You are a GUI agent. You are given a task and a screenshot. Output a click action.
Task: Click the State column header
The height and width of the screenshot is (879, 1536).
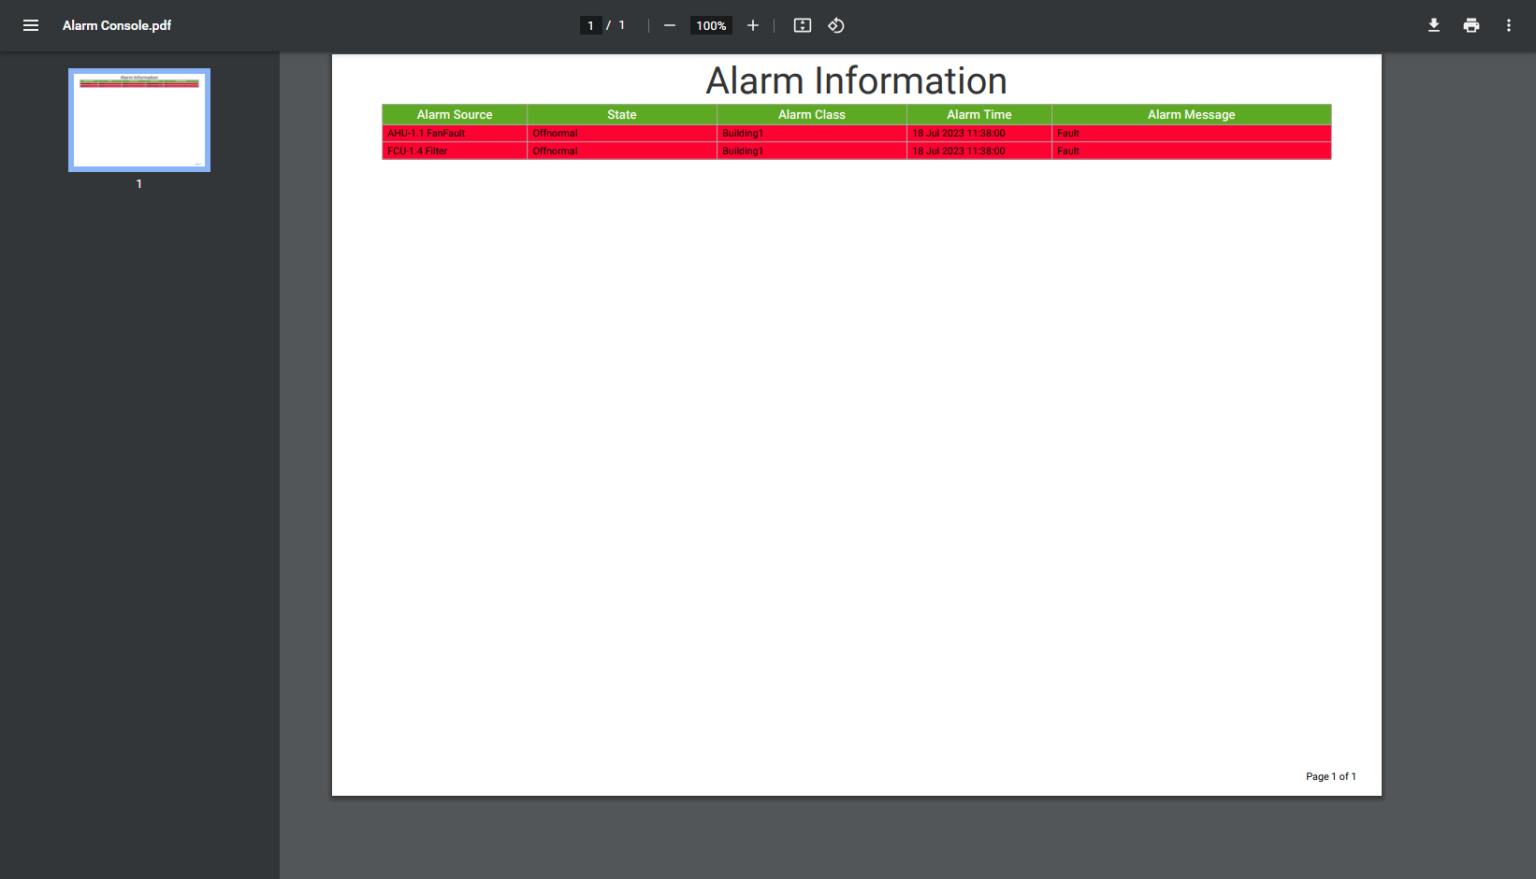621,114
